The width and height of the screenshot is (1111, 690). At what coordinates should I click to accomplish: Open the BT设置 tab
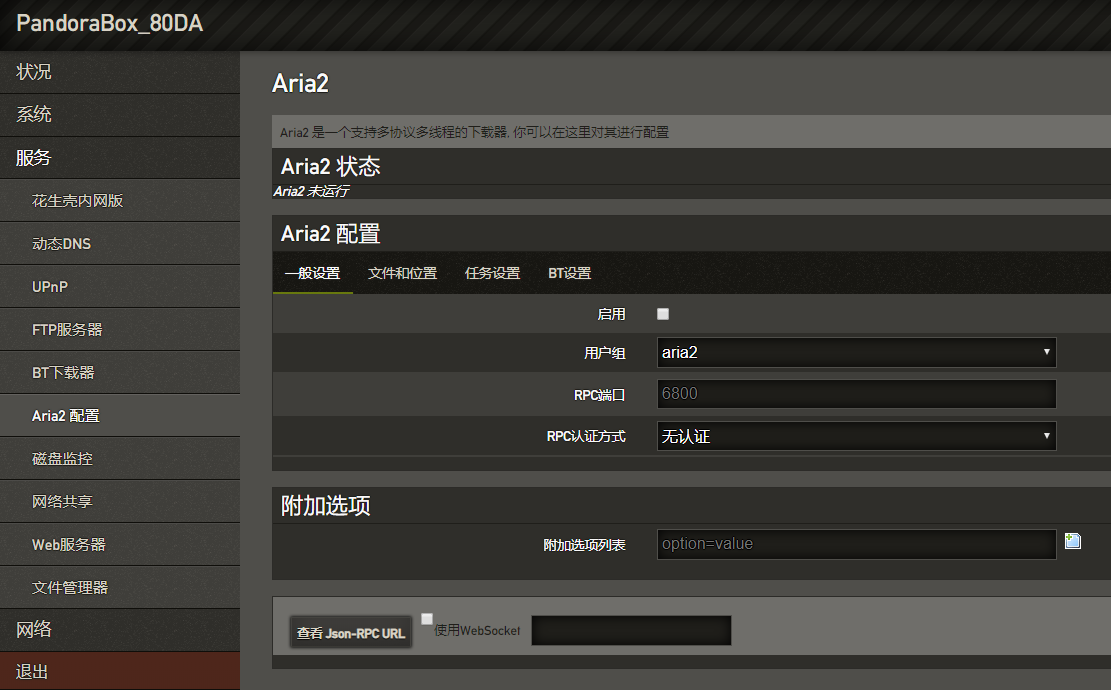tap(570, 273)
